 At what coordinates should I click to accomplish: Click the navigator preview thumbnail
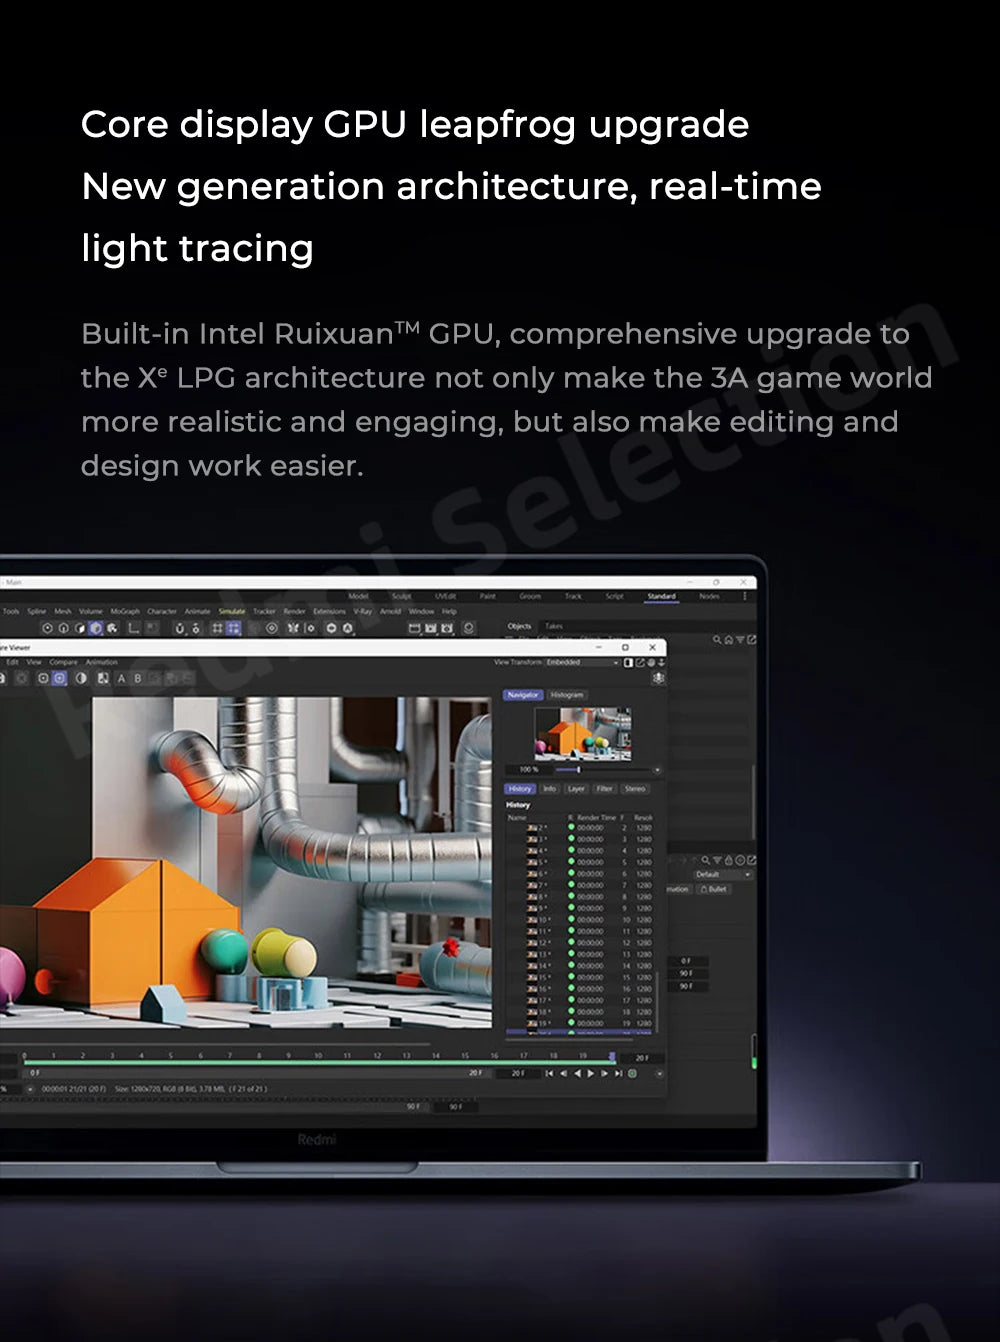coord(583,733)
